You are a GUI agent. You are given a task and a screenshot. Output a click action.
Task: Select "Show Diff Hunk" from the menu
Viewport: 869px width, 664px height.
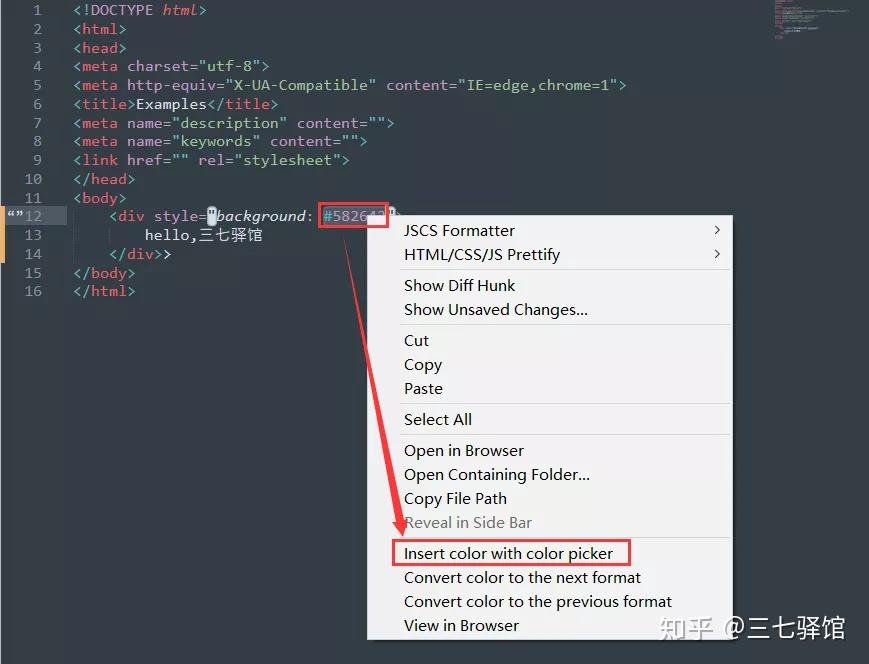tap(459, 285)
